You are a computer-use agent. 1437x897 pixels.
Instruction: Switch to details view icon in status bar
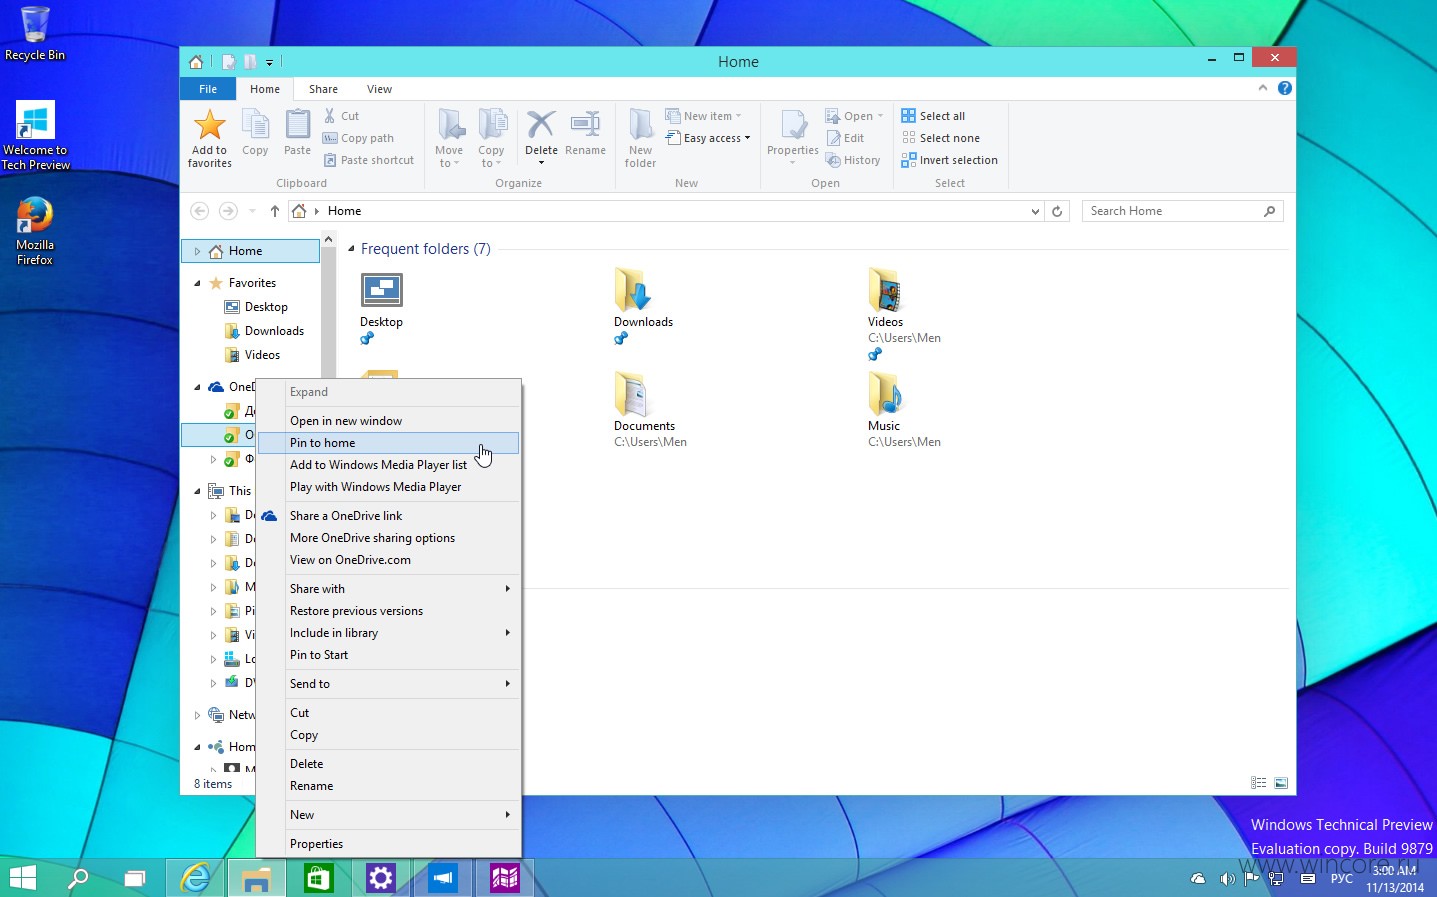(x=1259, y=783)
